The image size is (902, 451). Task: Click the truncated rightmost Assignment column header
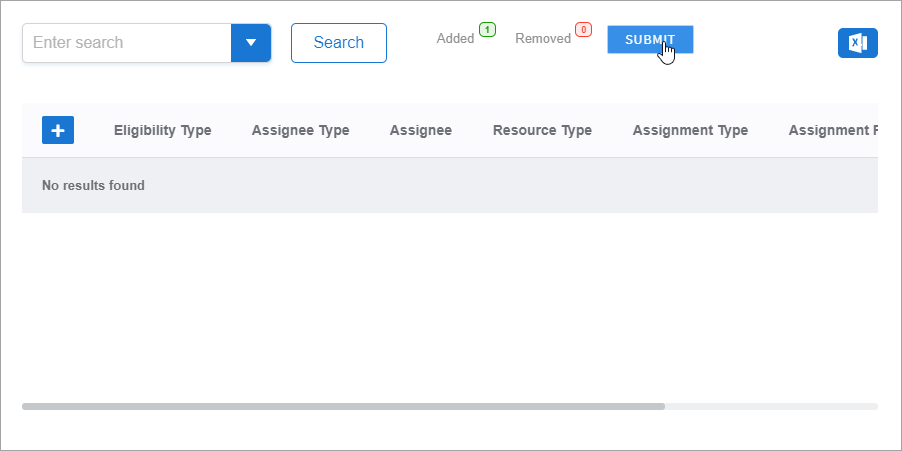coord(832,130)
